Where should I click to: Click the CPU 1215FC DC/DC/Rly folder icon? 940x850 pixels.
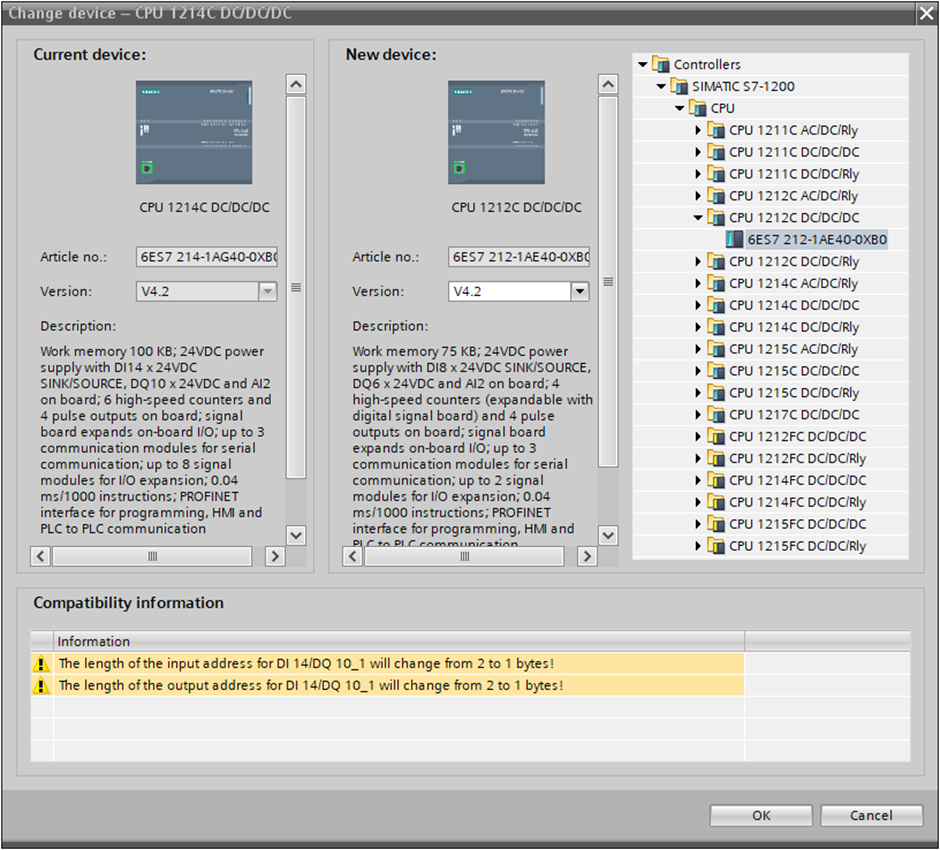coord(716,545)
